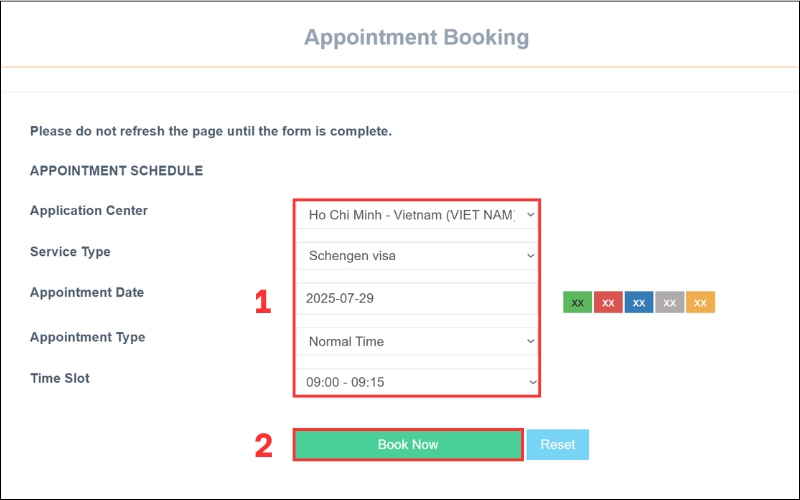800x500 pixels.
Task: Select the gray date legend swatch
Action: click(x=670, y=302)
